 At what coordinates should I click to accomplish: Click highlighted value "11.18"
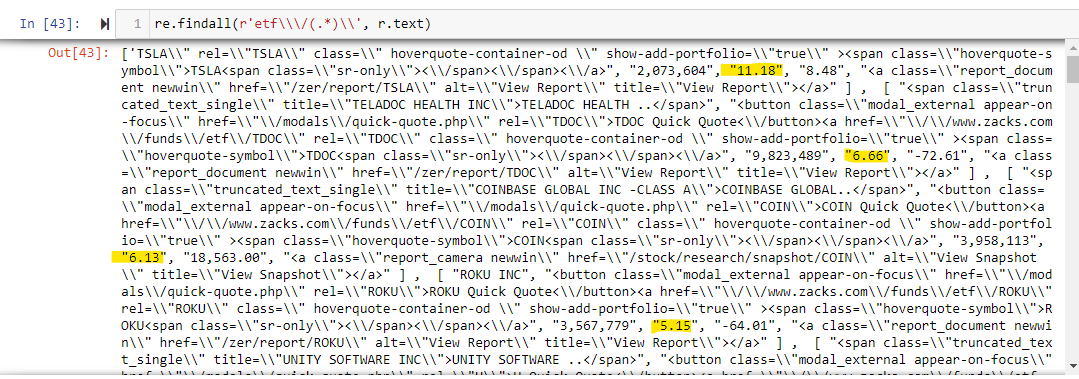click(x=756, y=70)
